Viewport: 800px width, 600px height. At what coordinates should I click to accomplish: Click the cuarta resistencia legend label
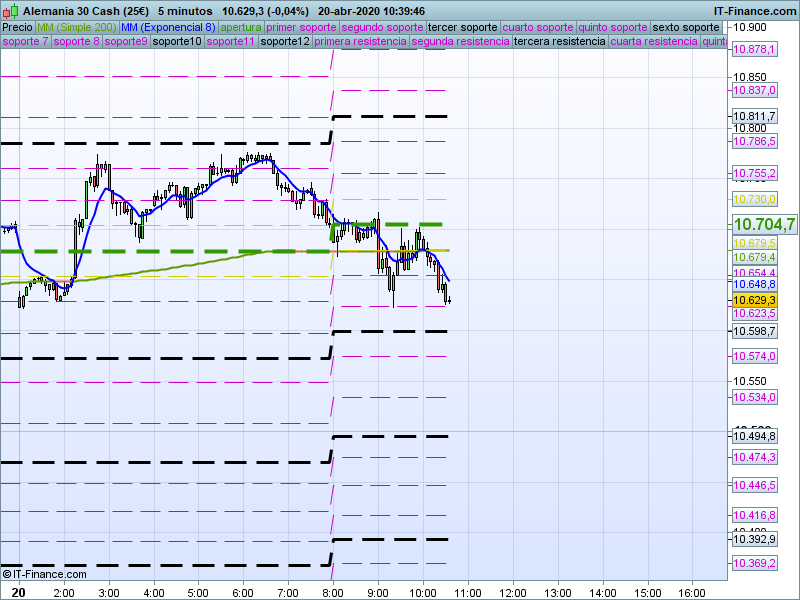tap(654, 42)
